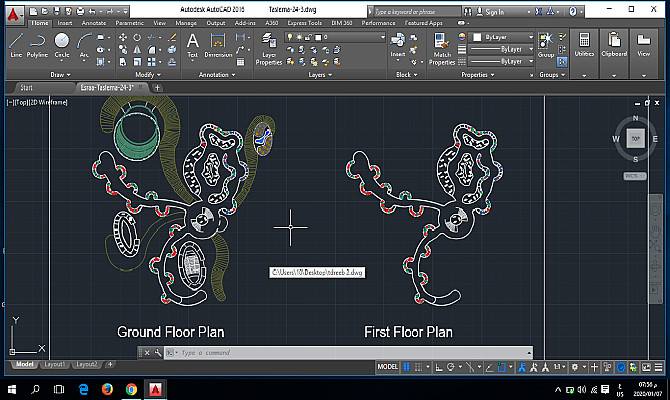Click the Insert block icon
Image resolution: width=670 pixels, height=400 pixels.
pyautogui.click(x=398, y=42)
